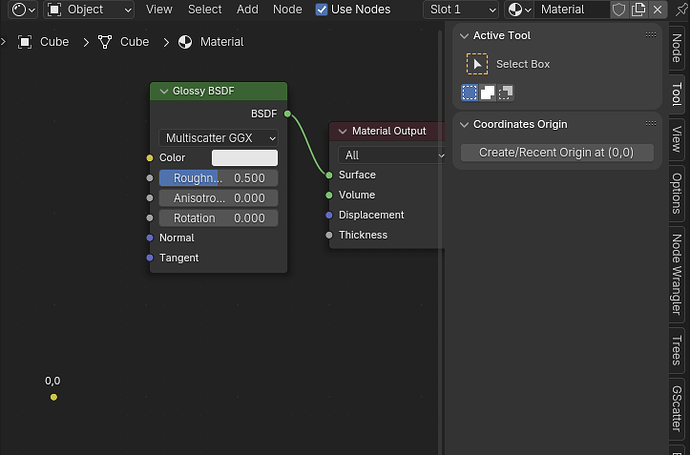The height and width of the screenshot is (455, 690).
Task: Open the Select menu
Action: coord(205,9)
